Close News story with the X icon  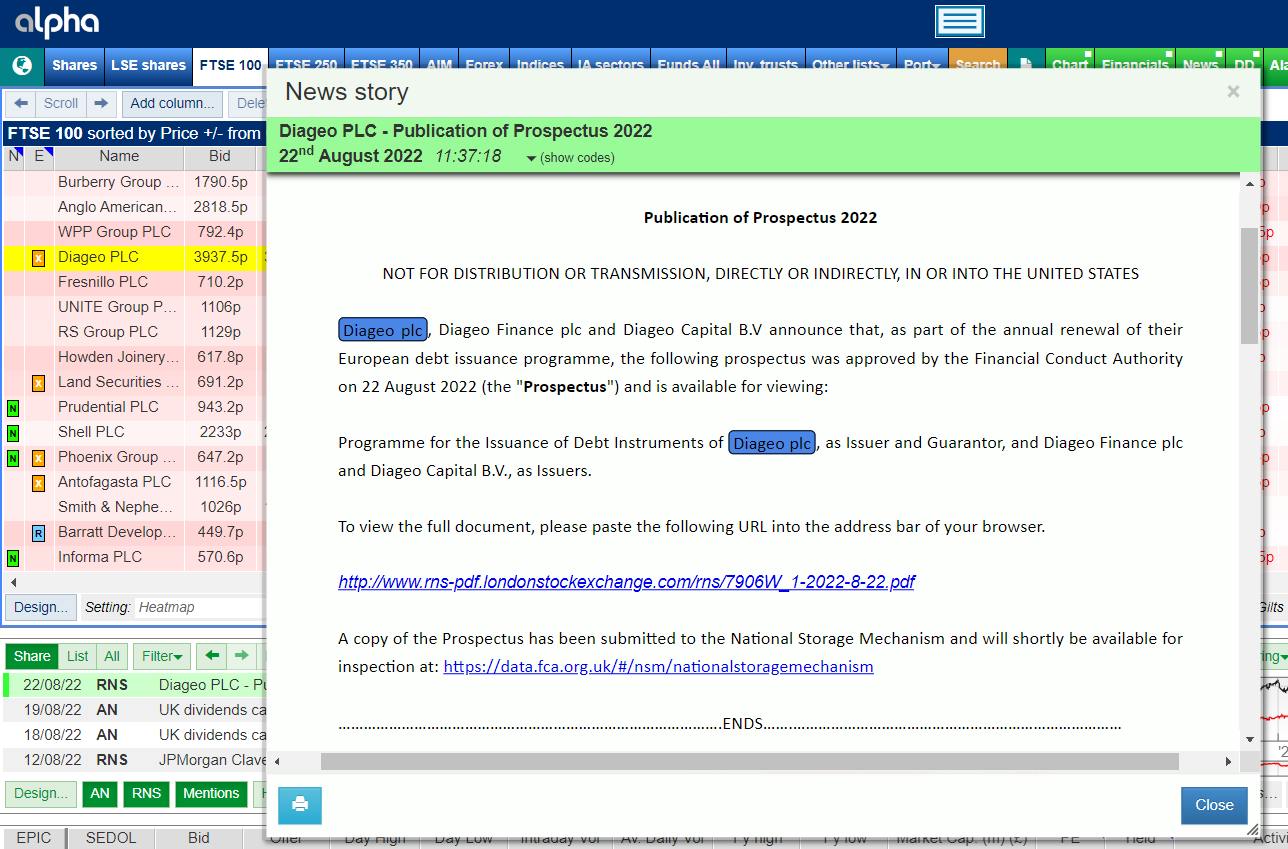tap(1233, 92)
